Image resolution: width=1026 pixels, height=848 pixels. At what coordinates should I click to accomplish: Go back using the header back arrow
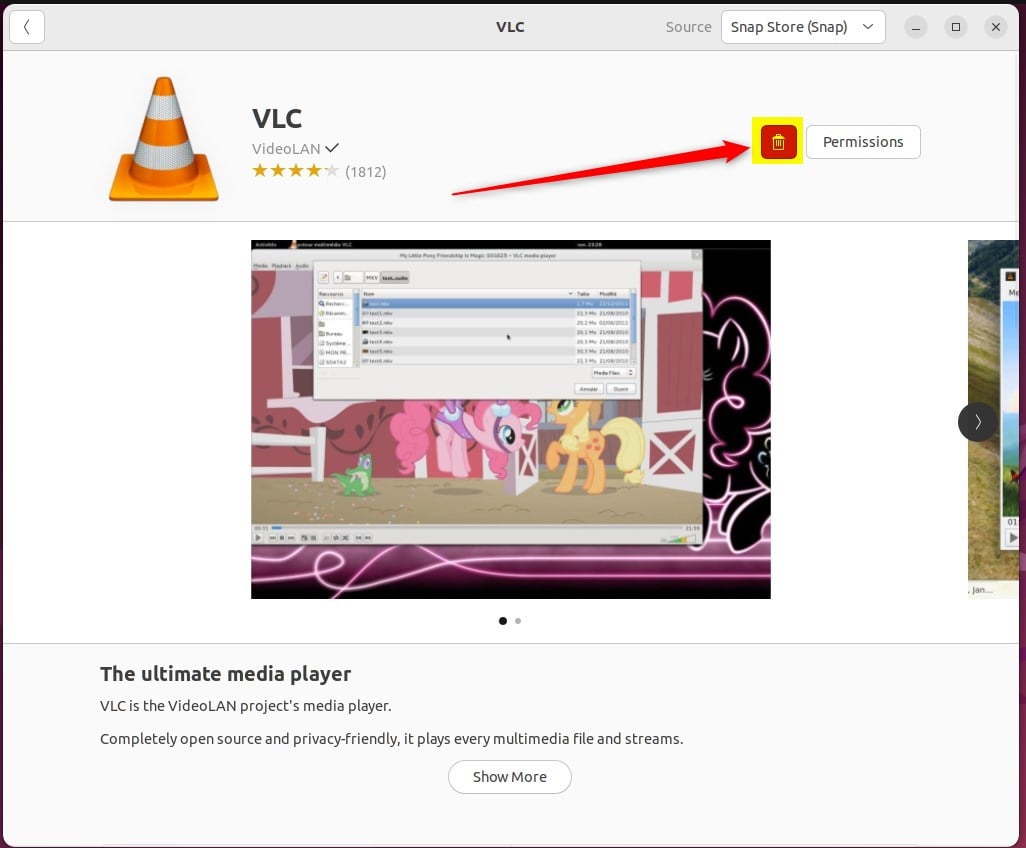(x=27, y=27)
